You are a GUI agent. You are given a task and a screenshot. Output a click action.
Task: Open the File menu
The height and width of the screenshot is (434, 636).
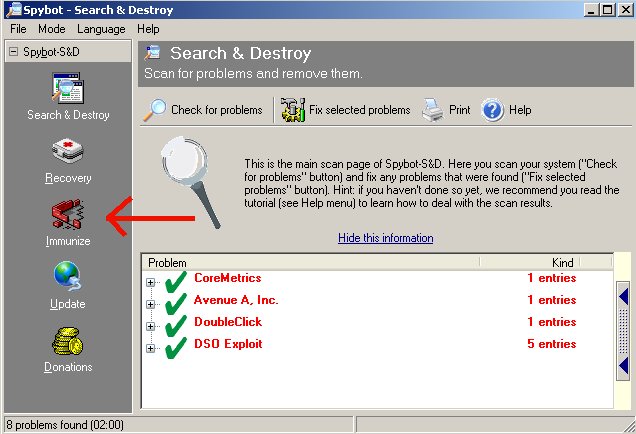[18, 29]
